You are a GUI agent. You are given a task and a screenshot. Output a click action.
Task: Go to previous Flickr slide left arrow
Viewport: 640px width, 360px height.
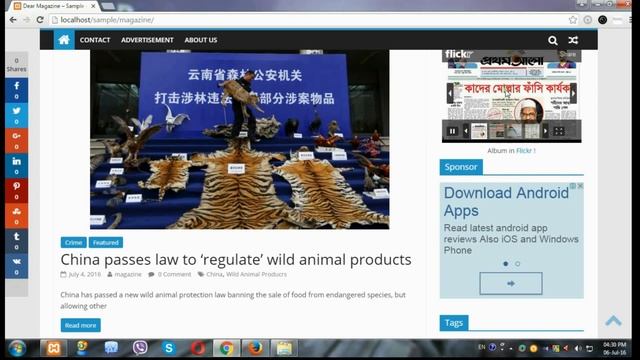click(x=450, y=94)
